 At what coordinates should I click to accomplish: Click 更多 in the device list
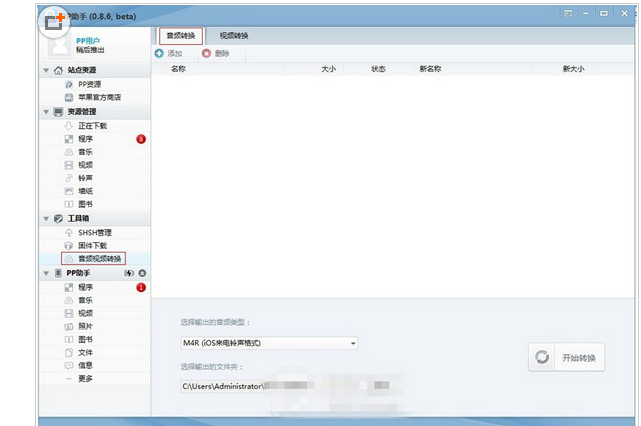[95, 379]
